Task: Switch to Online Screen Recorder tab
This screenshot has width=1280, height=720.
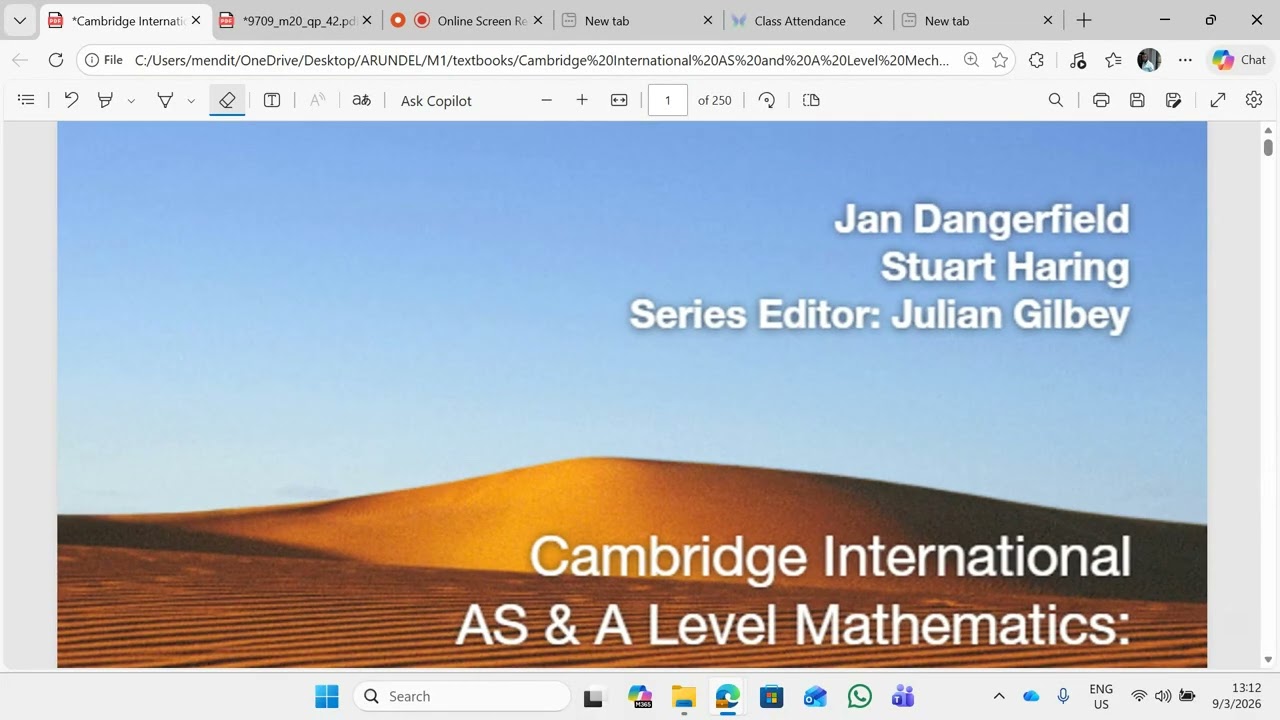Action: coord(468,21)
